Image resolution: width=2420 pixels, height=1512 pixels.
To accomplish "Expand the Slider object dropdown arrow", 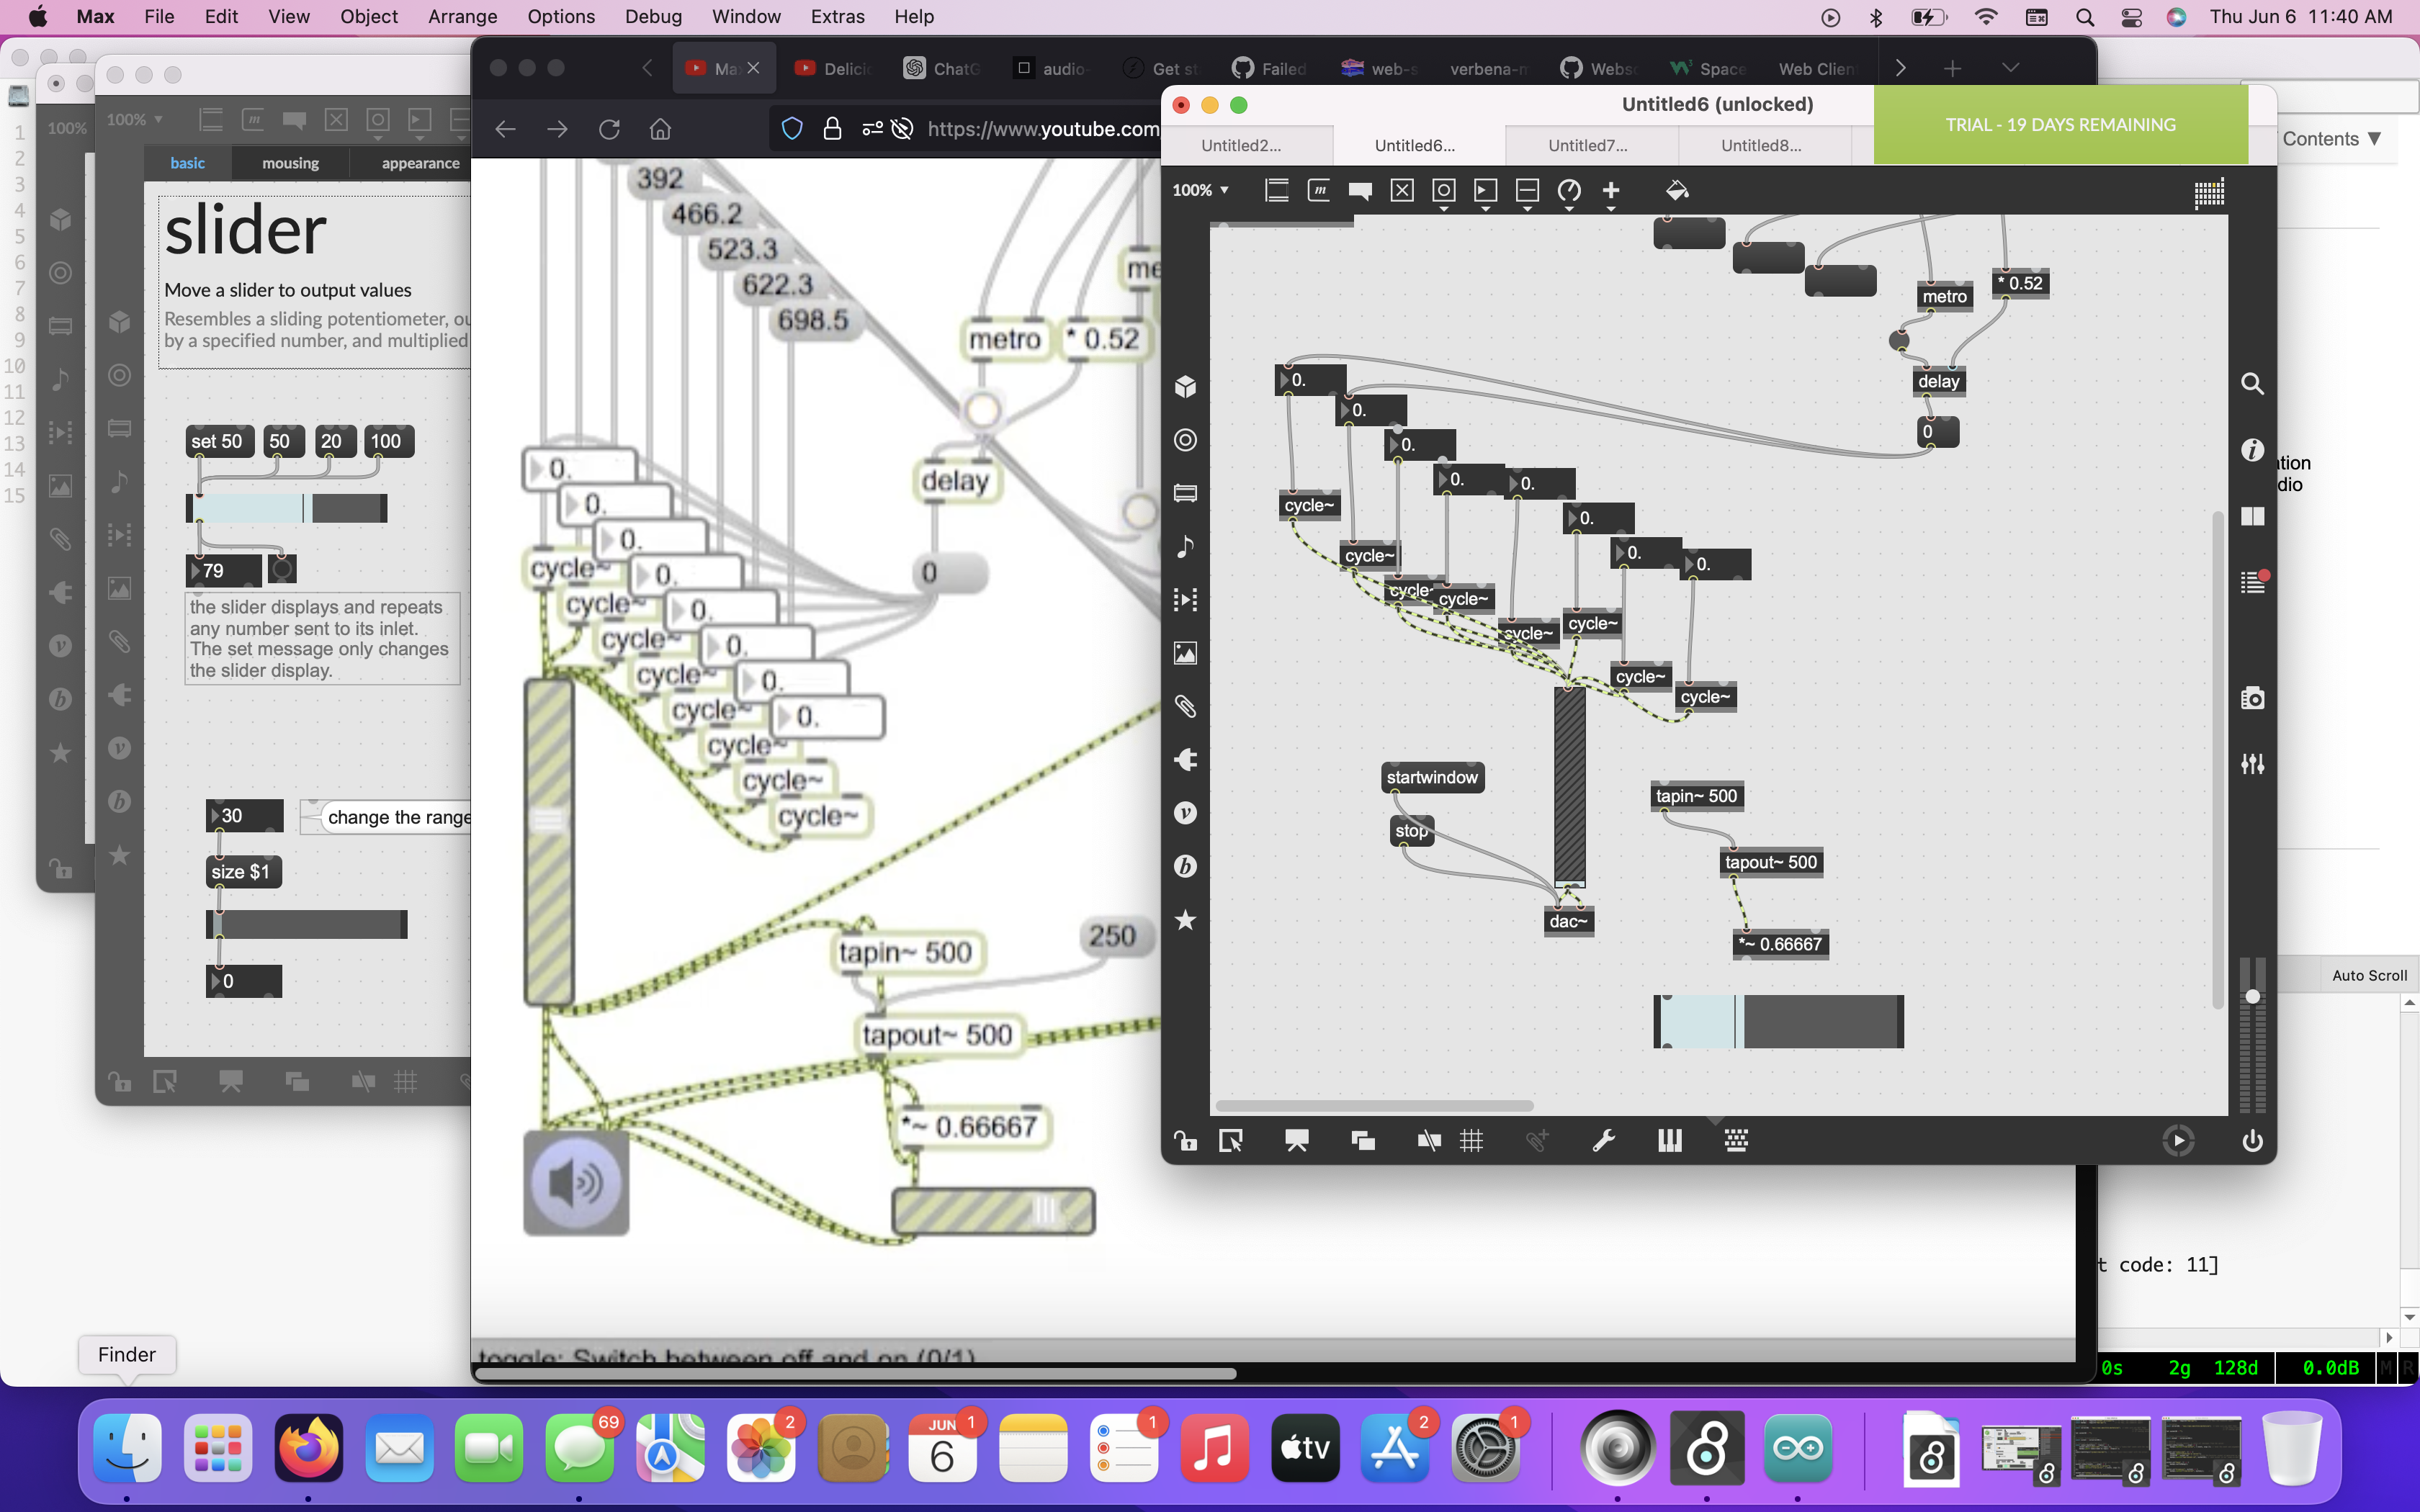I will [1527, 209].
